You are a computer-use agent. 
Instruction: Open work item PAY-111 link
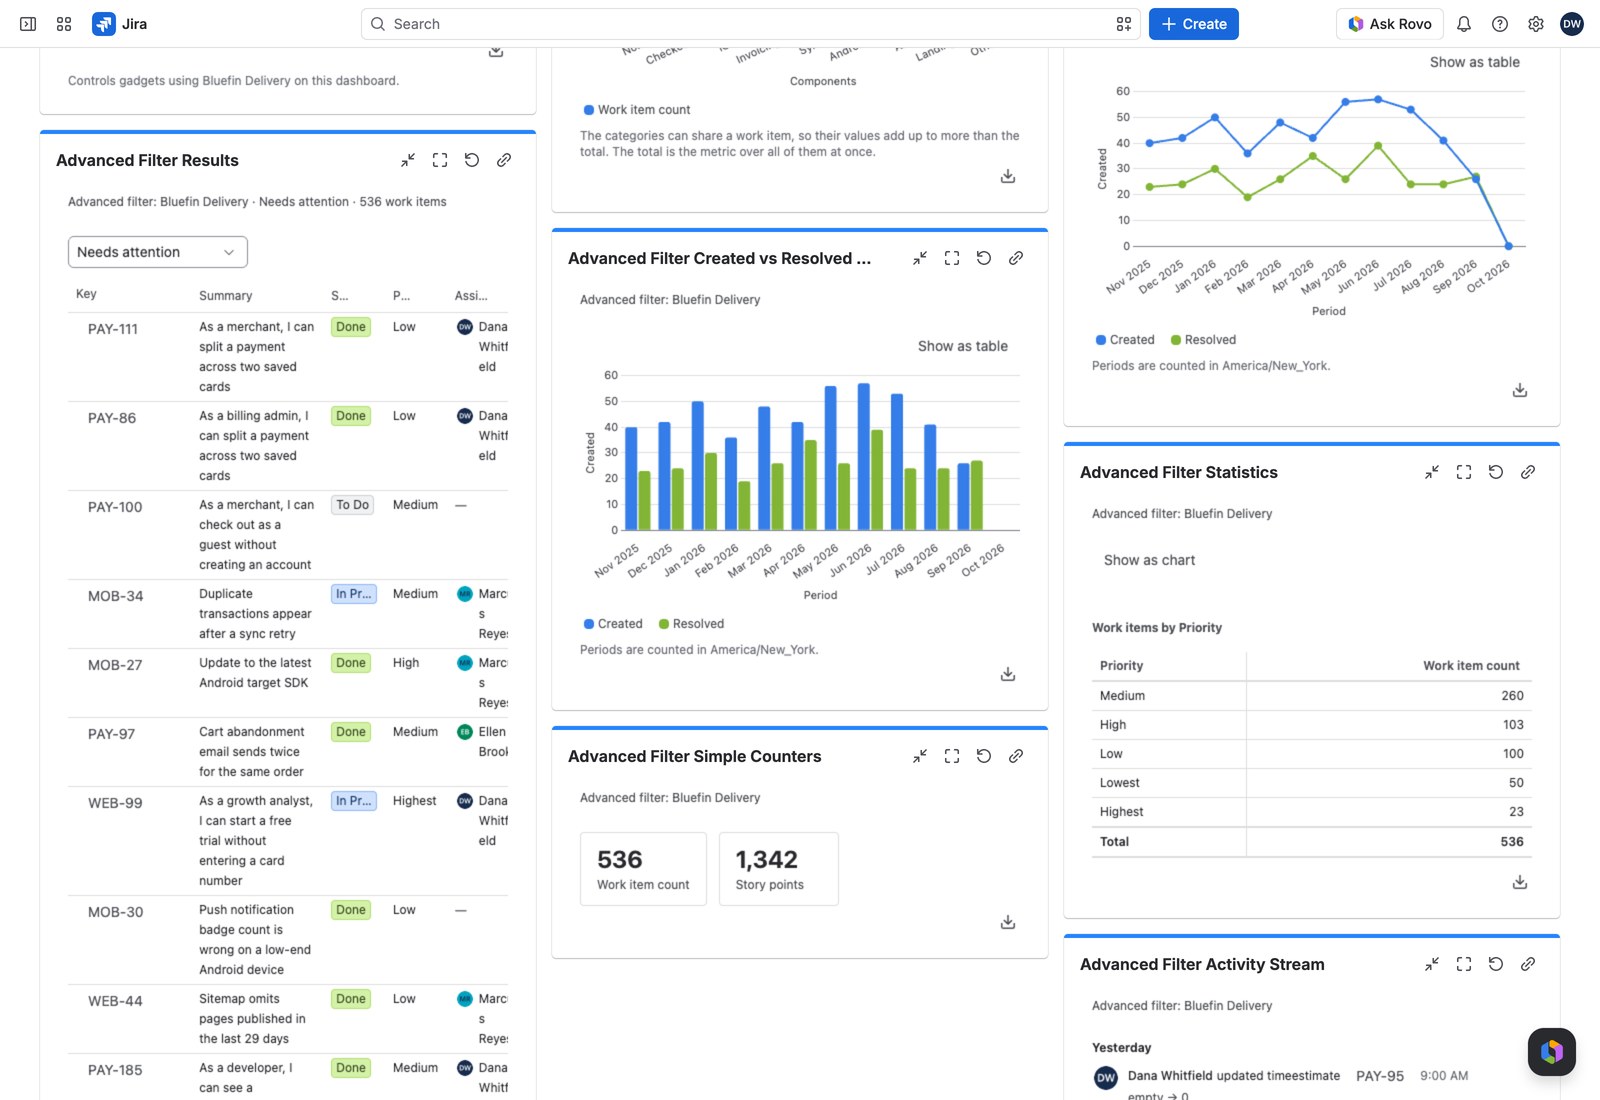[113, 329]
